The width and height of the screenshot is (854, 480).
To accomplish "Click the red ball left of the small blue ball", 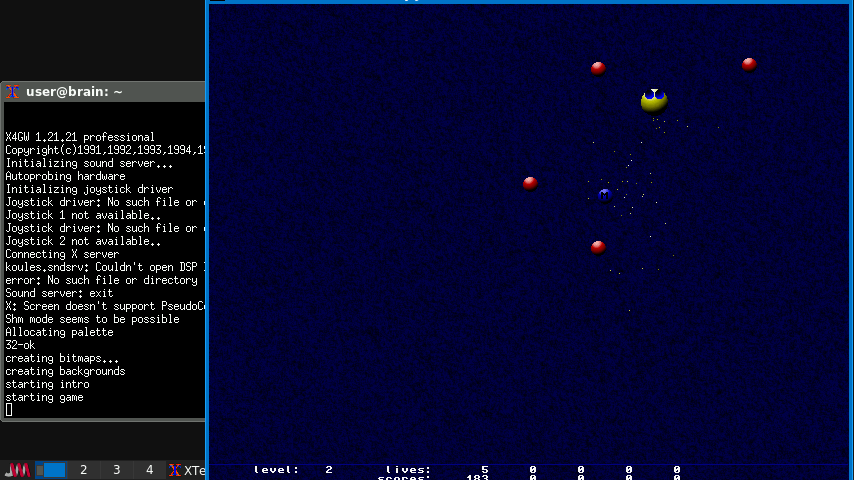I will (530, 183).
